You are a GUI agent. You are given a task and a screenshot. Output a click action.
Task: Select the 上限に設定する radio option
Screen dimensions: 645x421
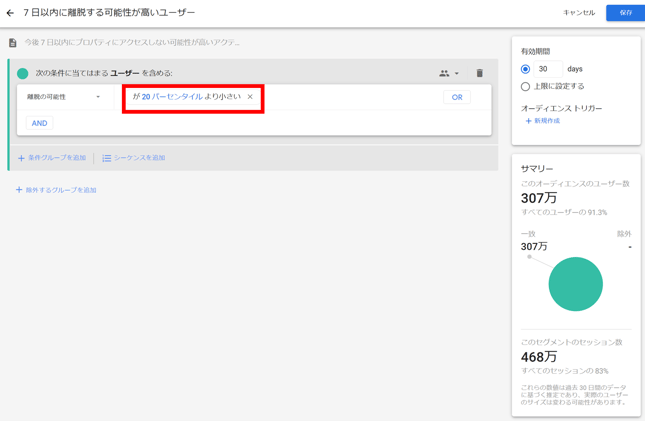click(525, 87)
